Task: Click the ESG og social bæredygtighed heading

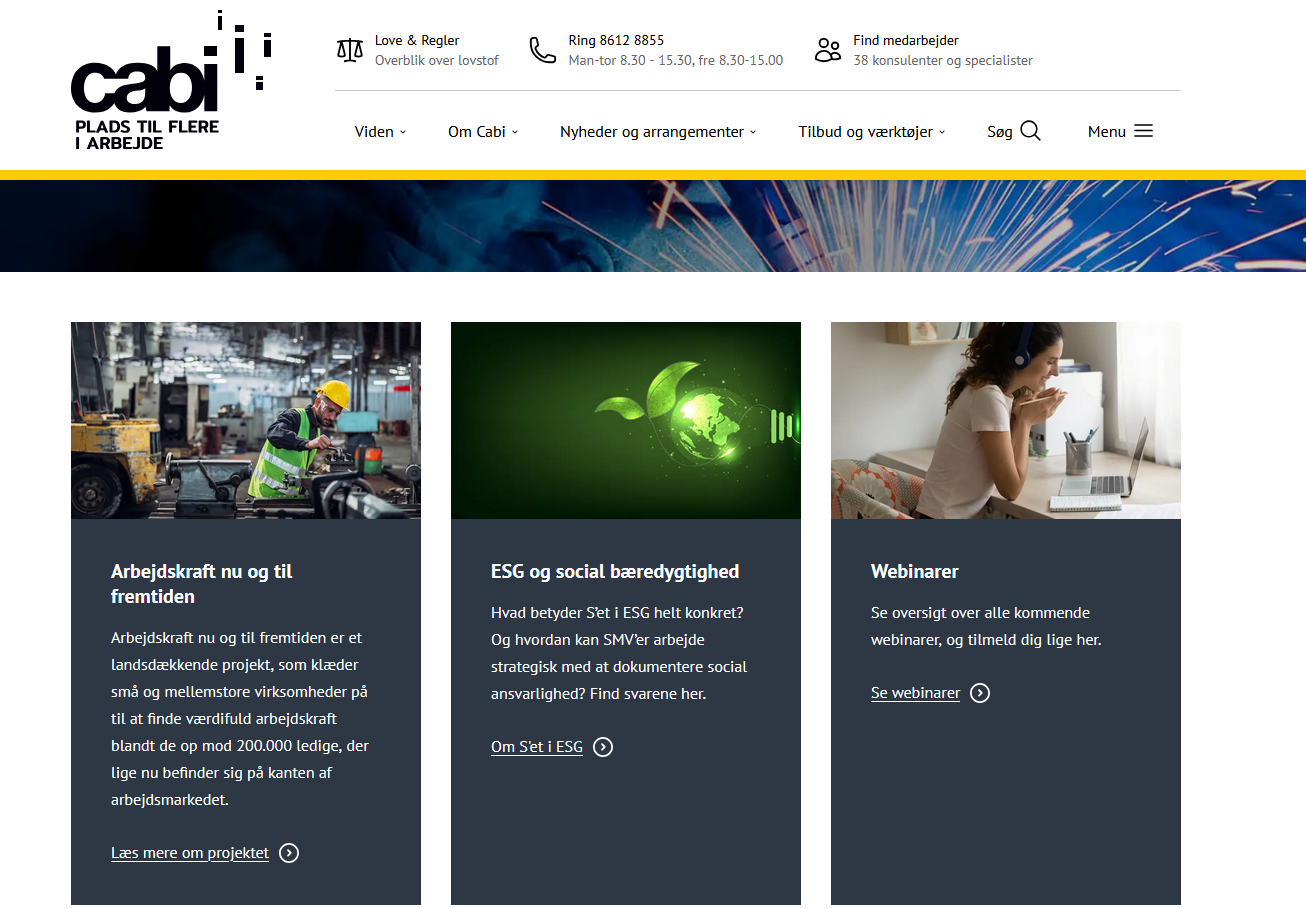Action: click(x=615, y=572)
